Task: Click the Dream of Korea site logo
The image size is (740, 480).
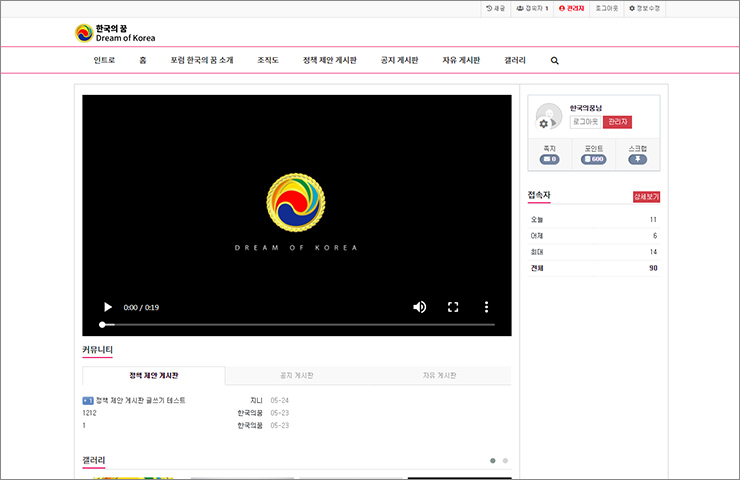Action: [x=115, y=33]
